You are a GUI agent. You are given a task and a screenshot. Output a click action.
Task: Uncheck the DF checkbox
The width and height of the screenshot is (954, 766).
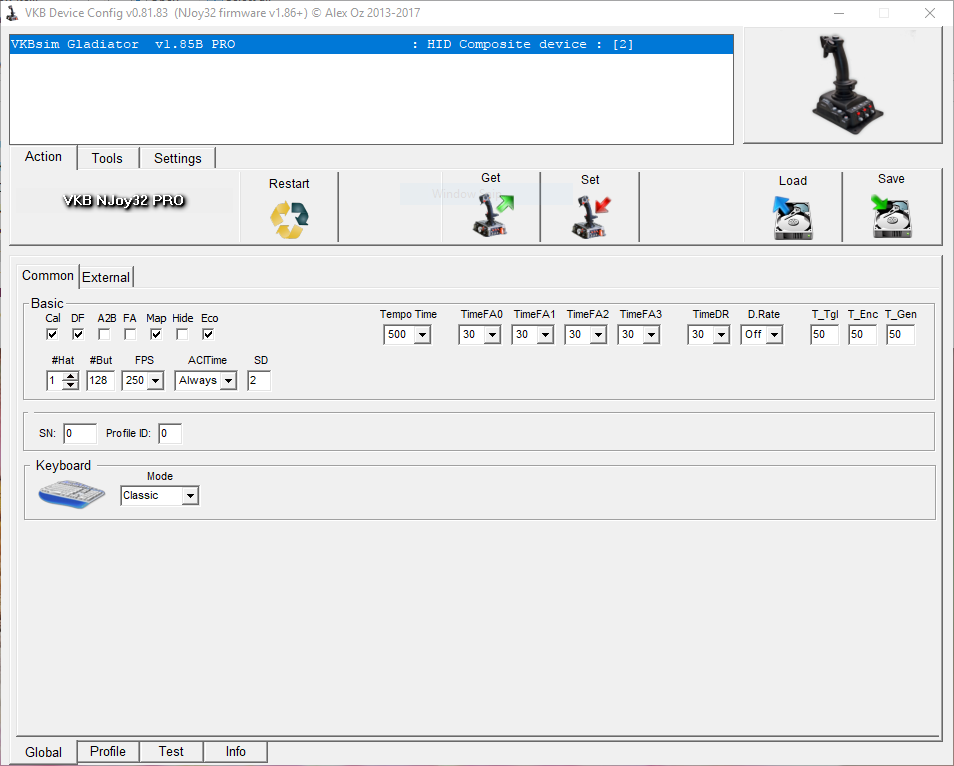pyautogui.click(x=78, y=334)
